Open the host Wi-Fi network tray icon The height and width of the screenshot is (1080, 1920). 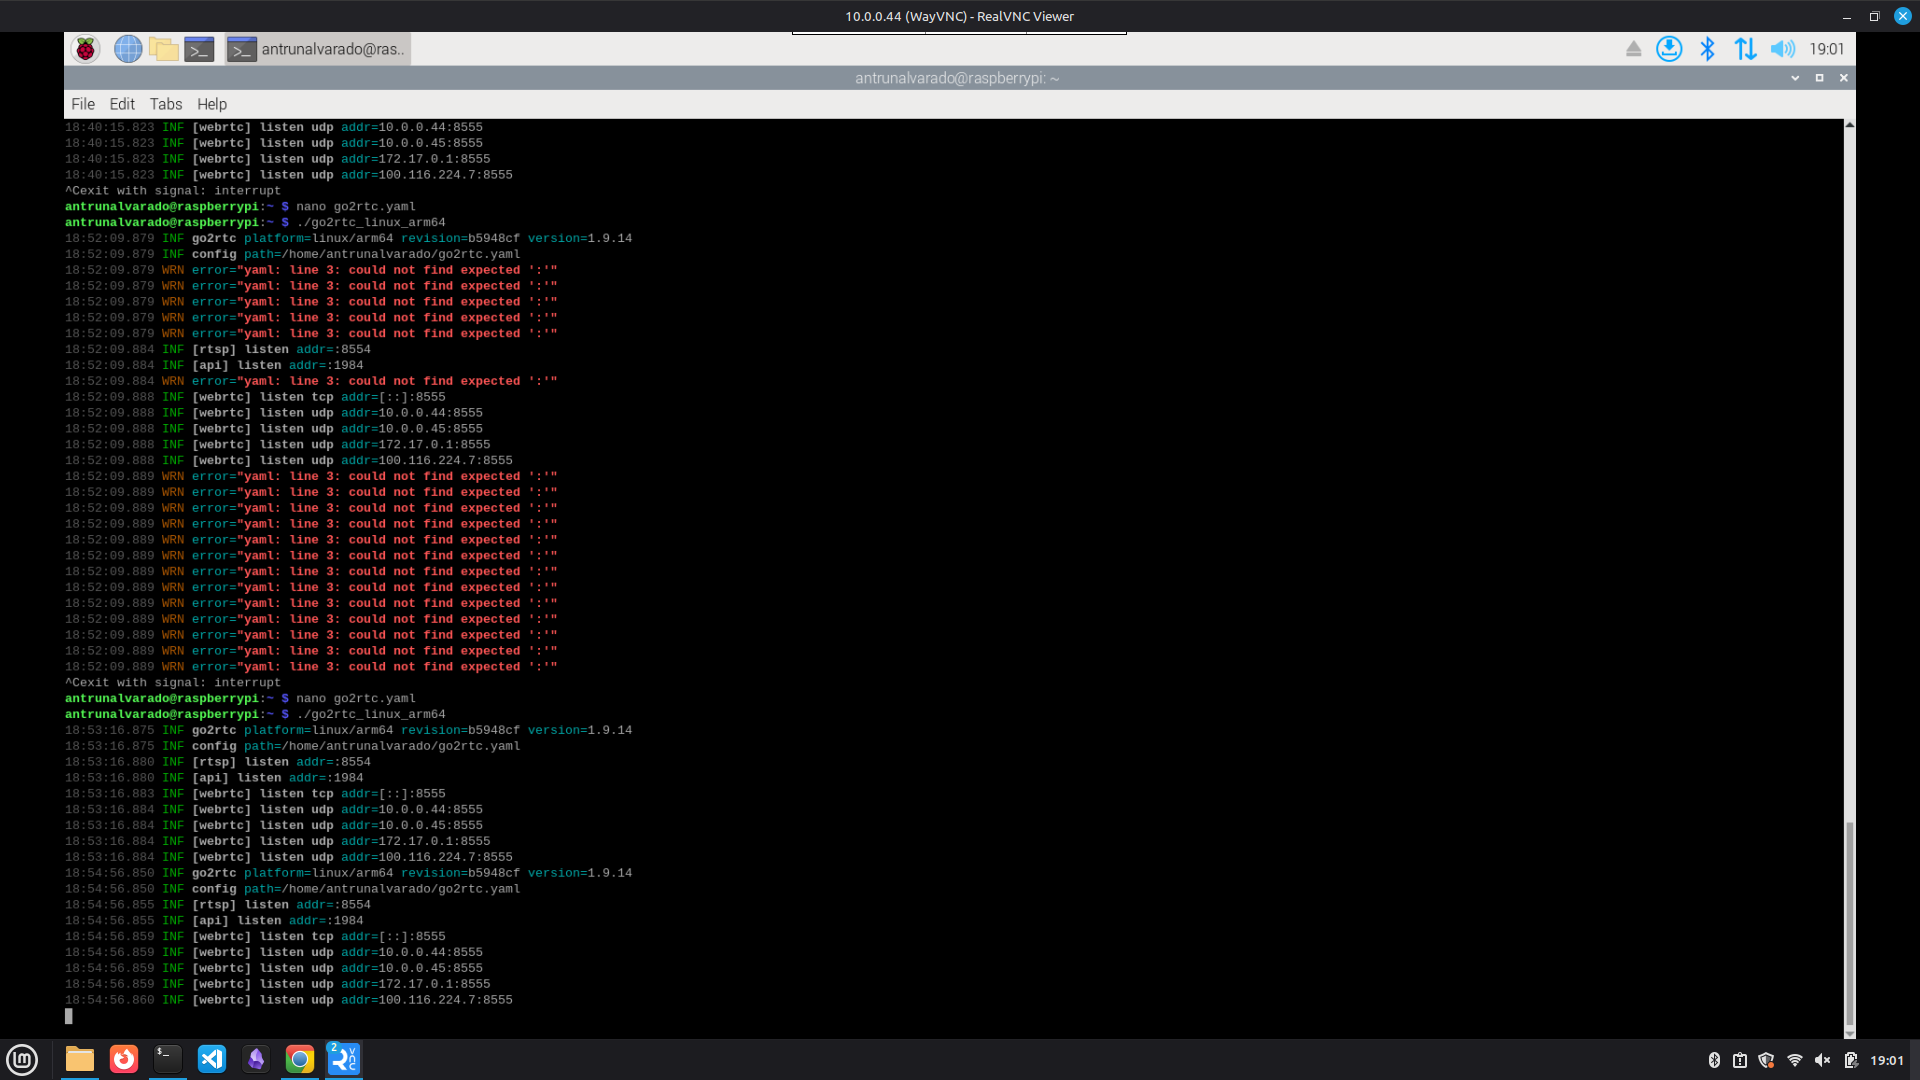(1795, 1060)
